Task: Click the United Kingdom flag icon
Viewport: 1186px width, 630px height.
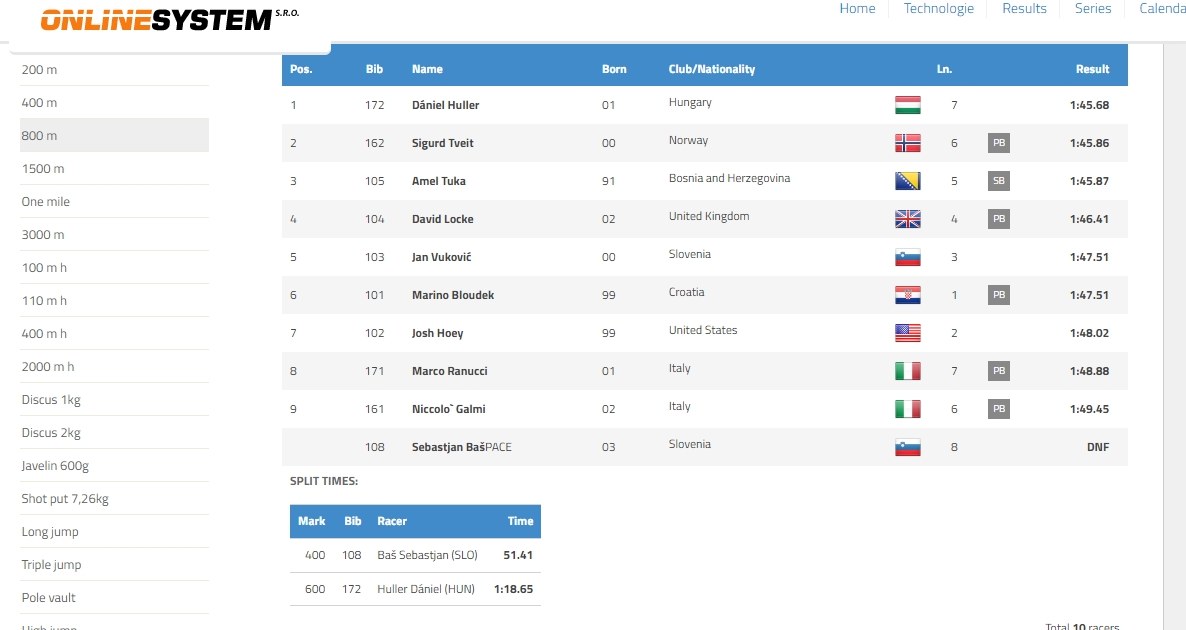Action: pyautogui.click(x=907, y=219)
